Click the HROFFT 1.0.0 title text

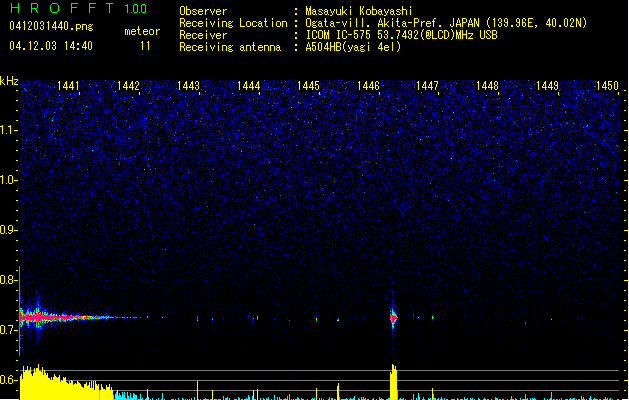(78, 8)
